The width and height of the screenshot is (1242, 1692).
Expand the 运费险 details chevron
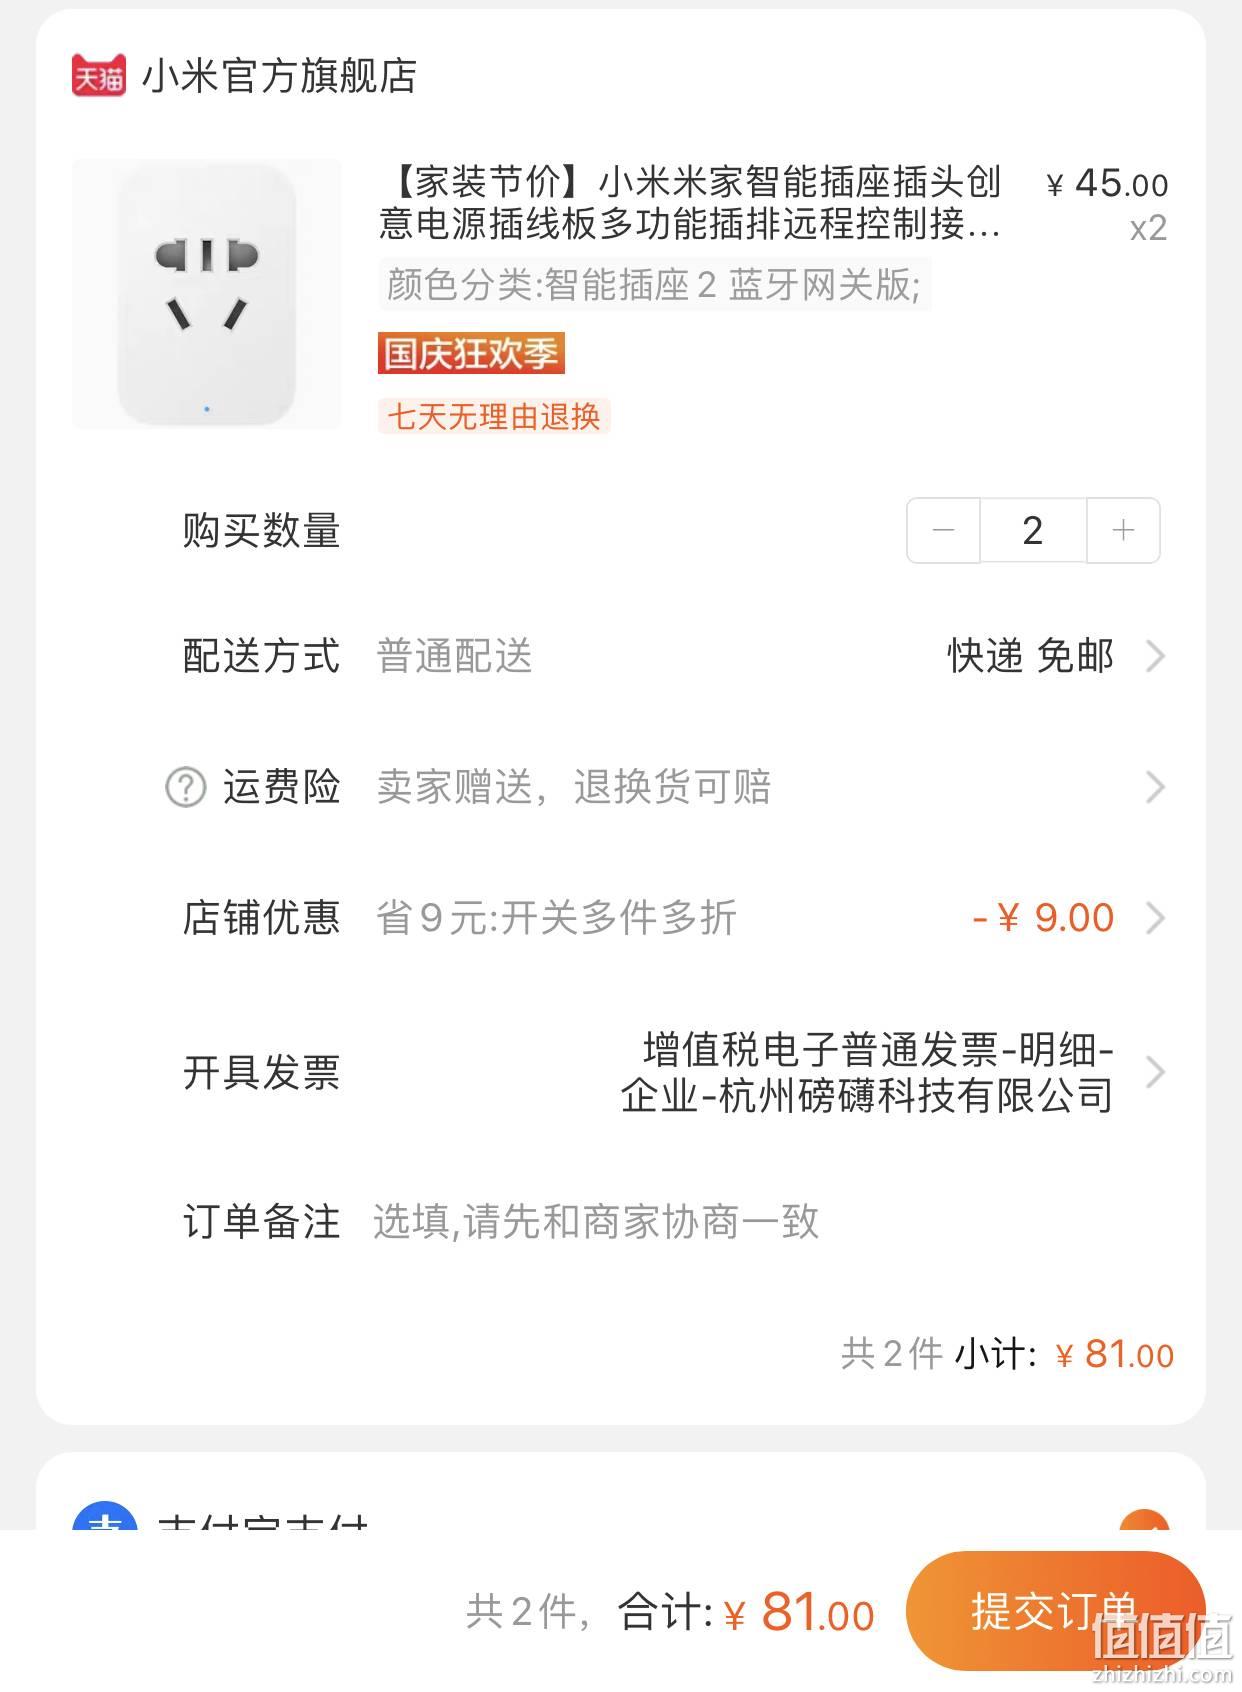click(1155, 788)
